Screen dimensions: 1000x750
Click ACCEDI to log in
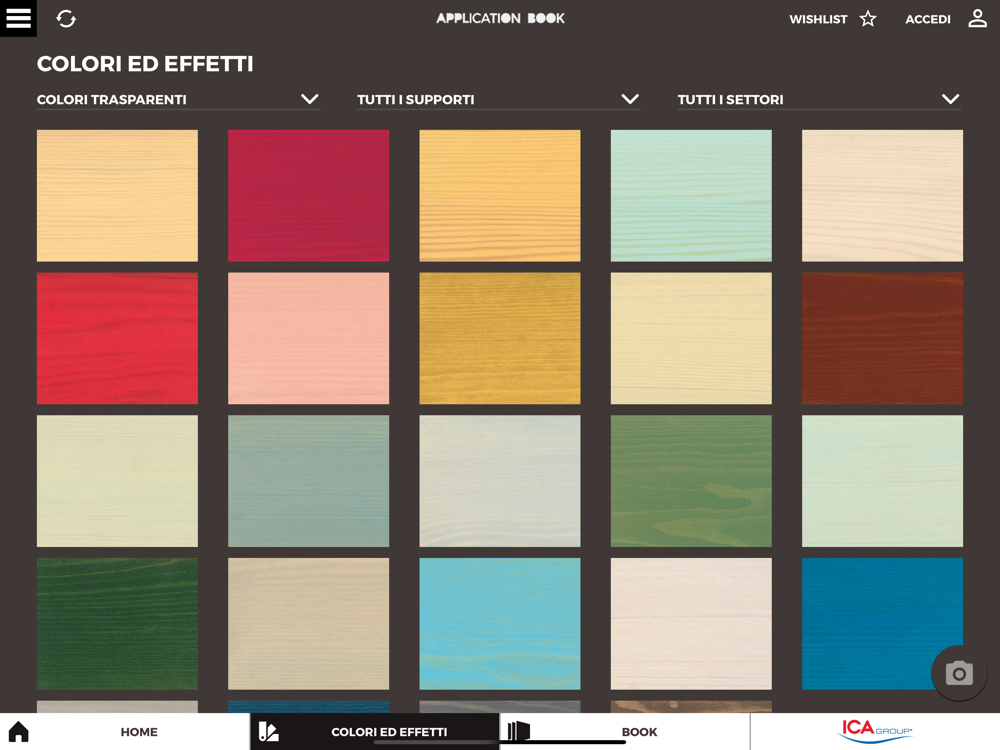(x=928, y=19)
